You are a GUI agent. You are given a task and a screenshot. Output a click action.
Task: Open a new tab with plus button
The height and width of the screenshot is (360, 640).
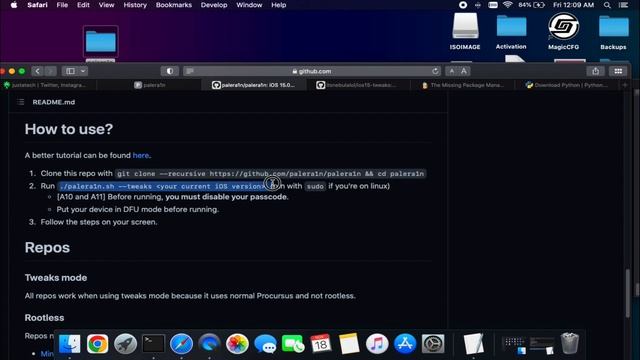point(624,85)
